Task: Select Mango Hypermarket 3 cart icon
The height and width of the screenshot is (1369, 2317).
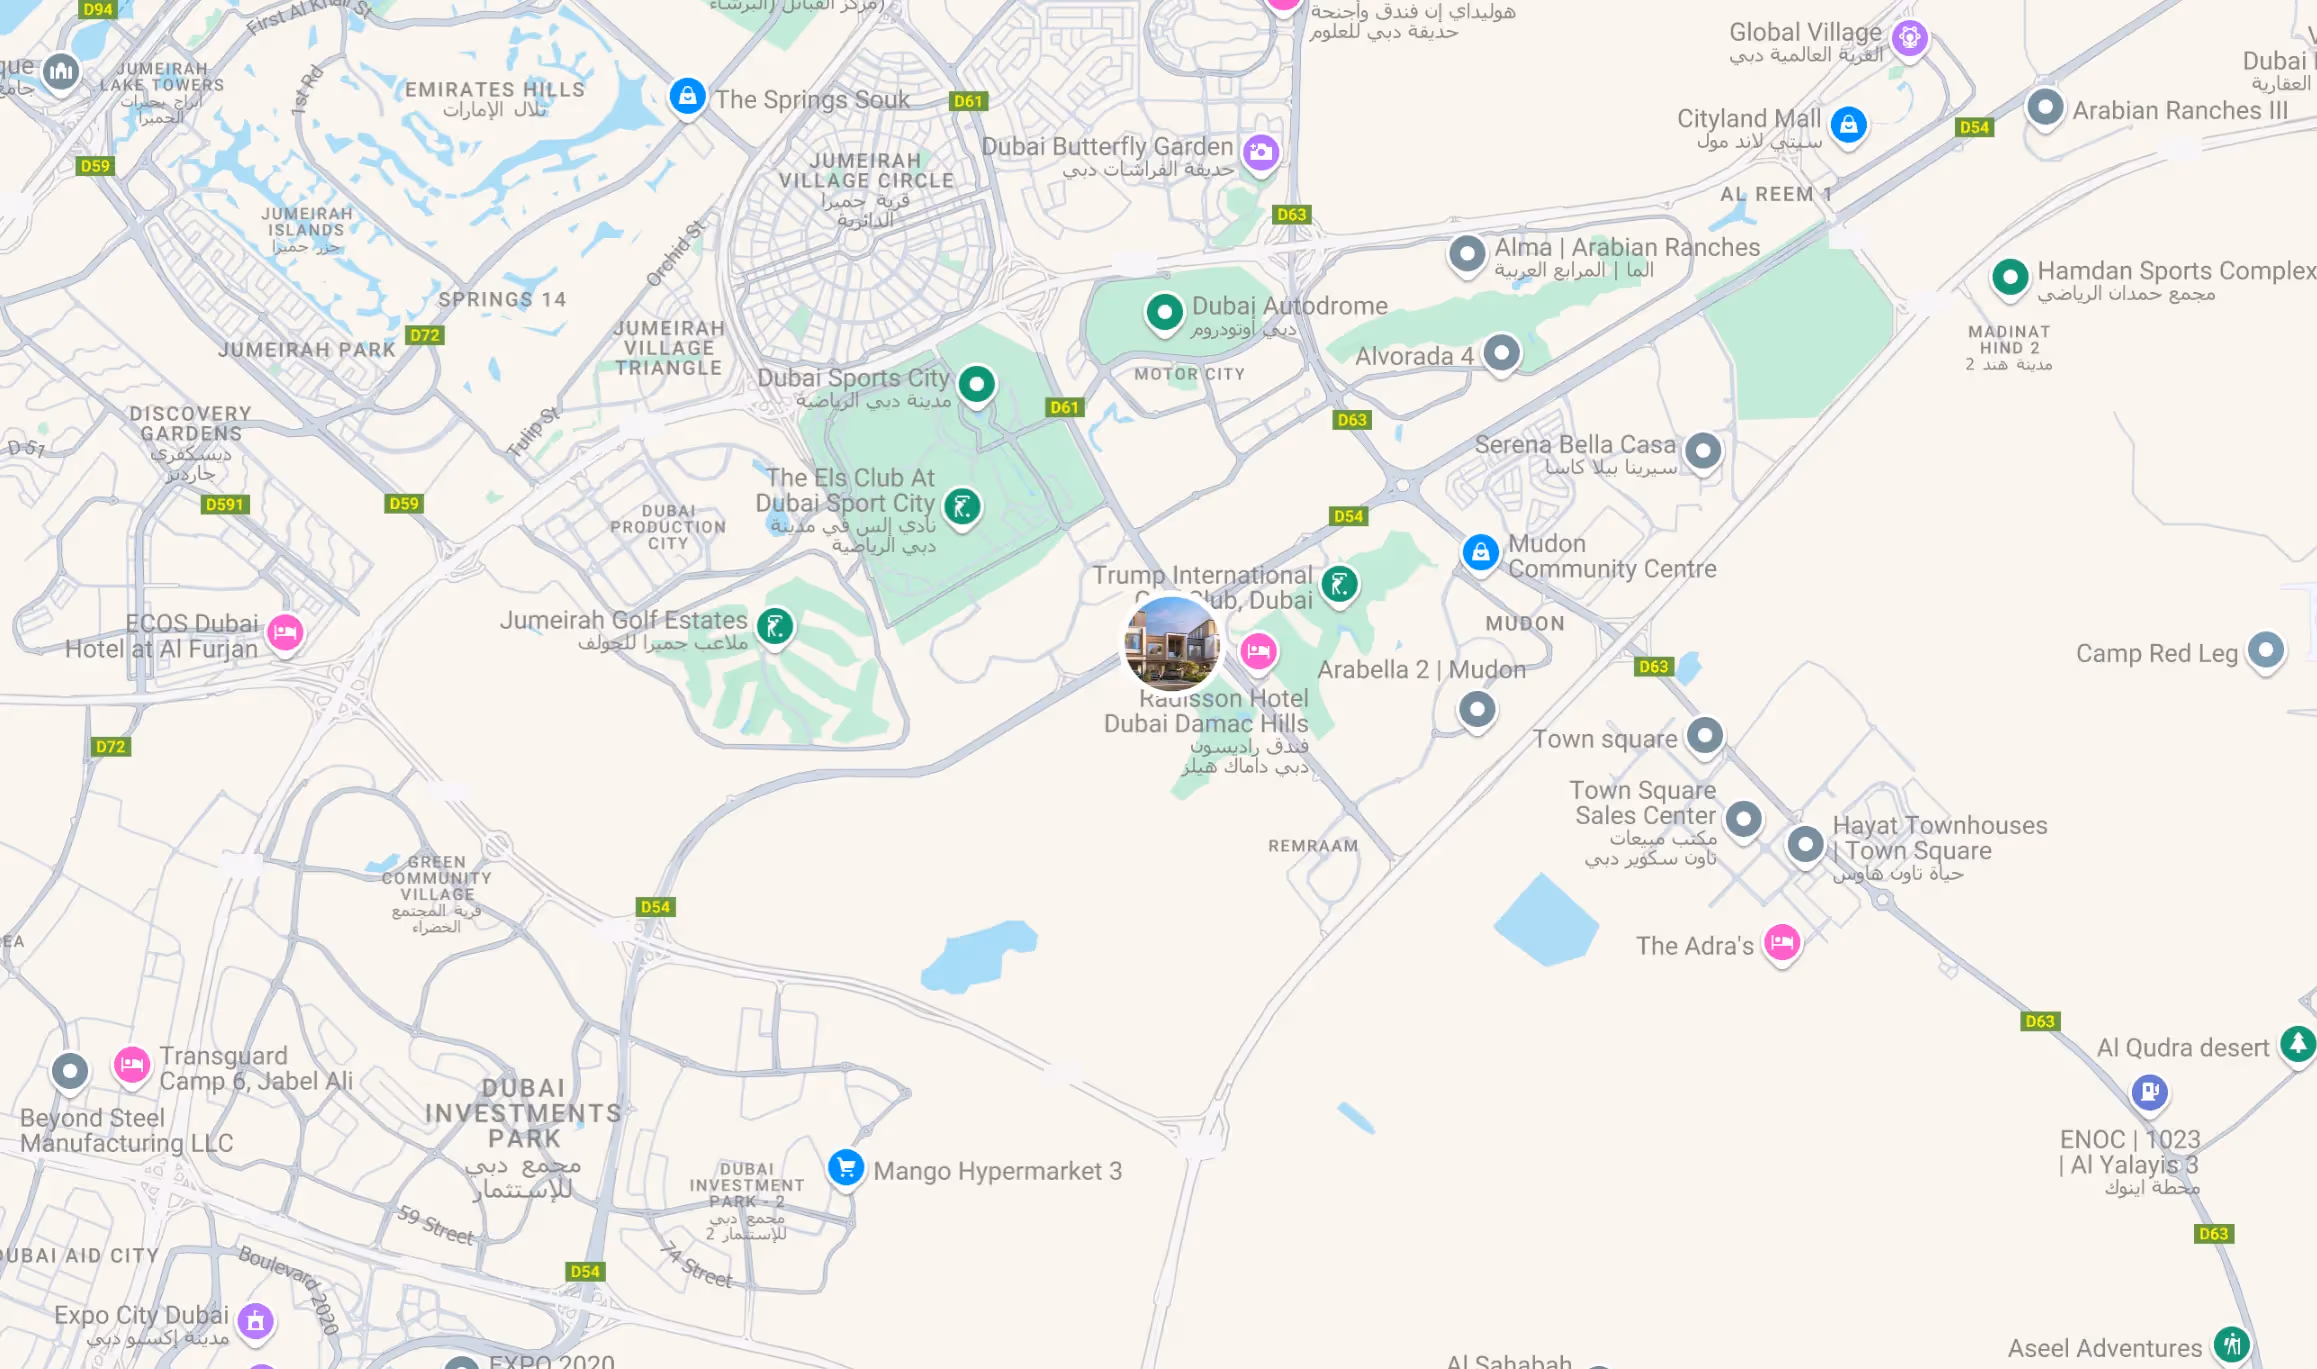Action: 846,1168
